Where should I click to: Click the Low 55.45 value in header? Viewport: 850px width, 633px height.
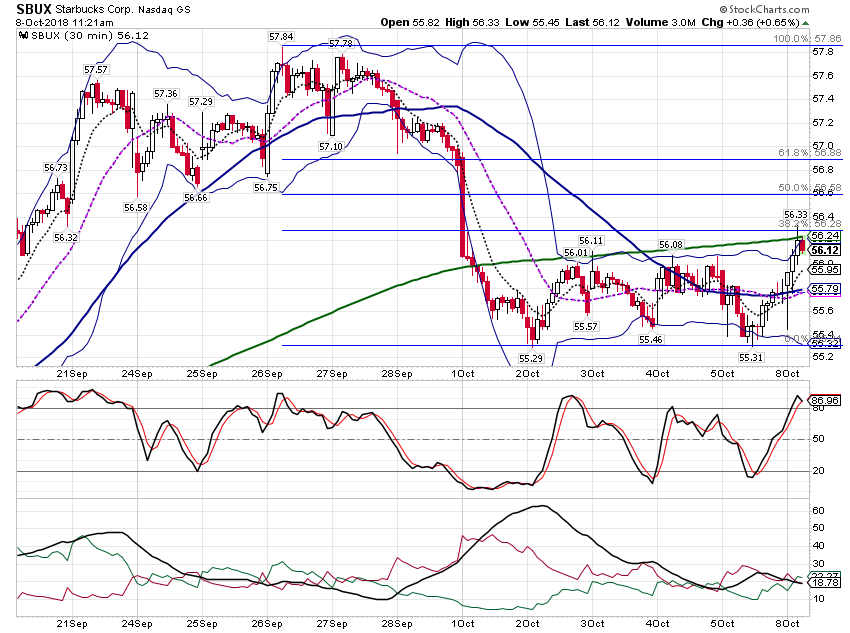tap(532, 22)
